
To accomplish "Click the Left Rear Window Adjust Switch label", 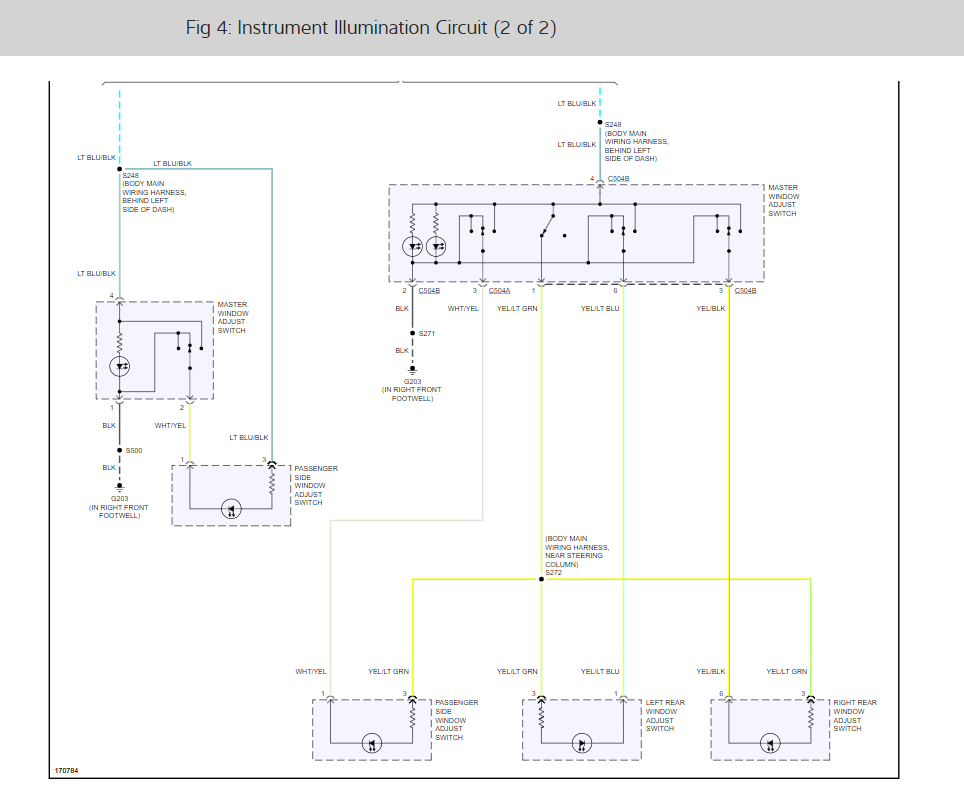I will [x=665, y=715].
